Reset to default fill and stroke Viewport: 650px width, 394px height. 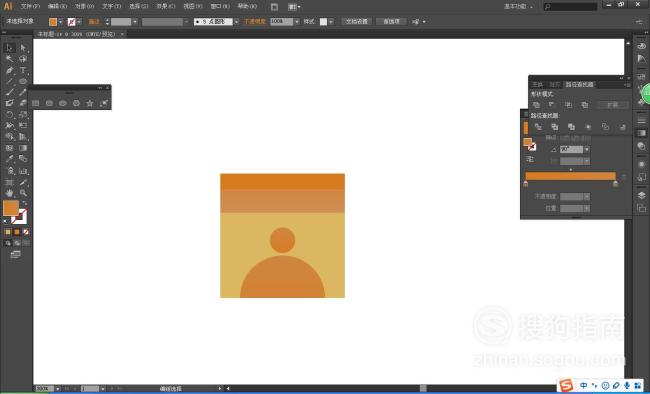5,221
